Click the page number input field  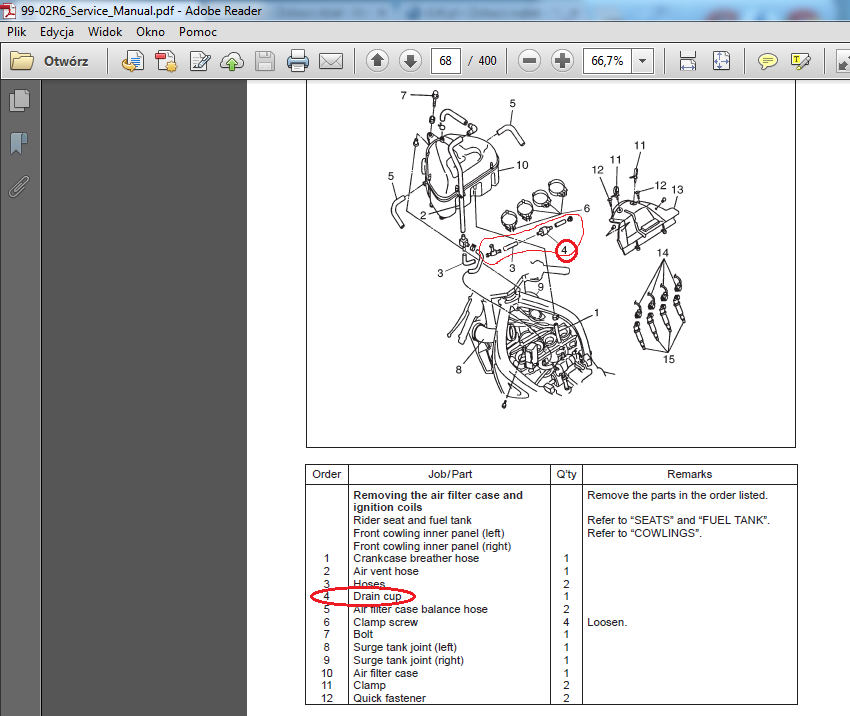coord(445,61)
